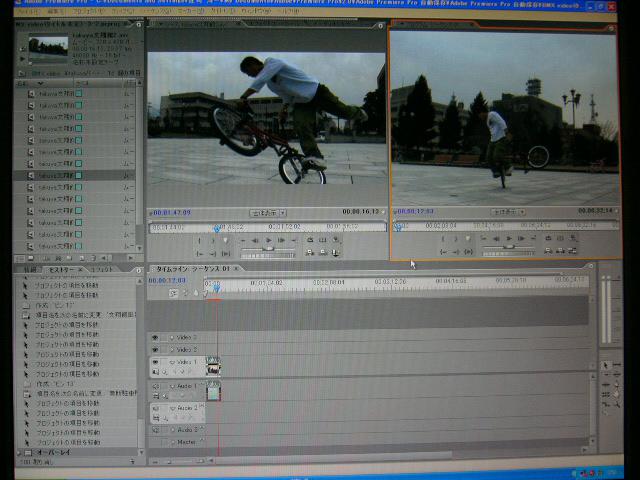The width and height of the screenshot is (640, 480).
Task: Click the audio clip on Audio 1 track
Action: click(213, 390)
